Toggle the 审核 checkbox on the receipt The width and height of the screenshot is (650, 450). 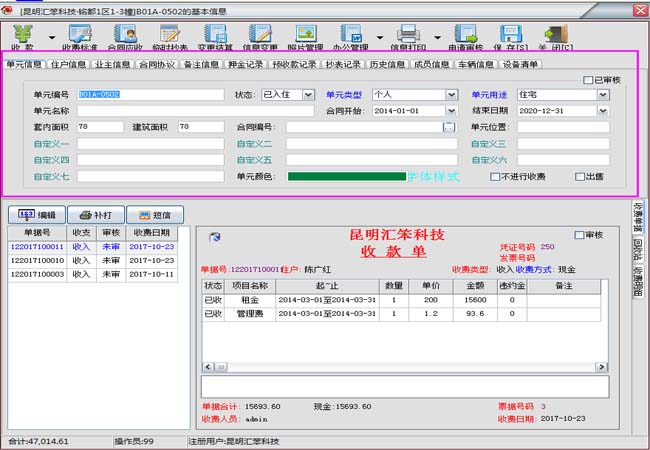click(x=579, y=235)
